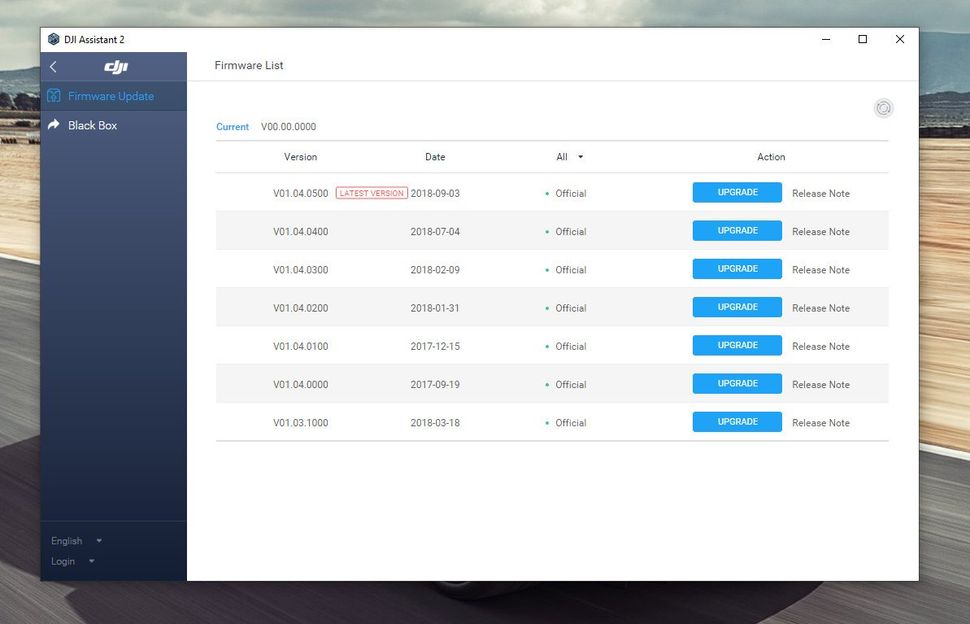
Task: Refresh the firmware list with the circular icon
Action: tap(883, 107)
